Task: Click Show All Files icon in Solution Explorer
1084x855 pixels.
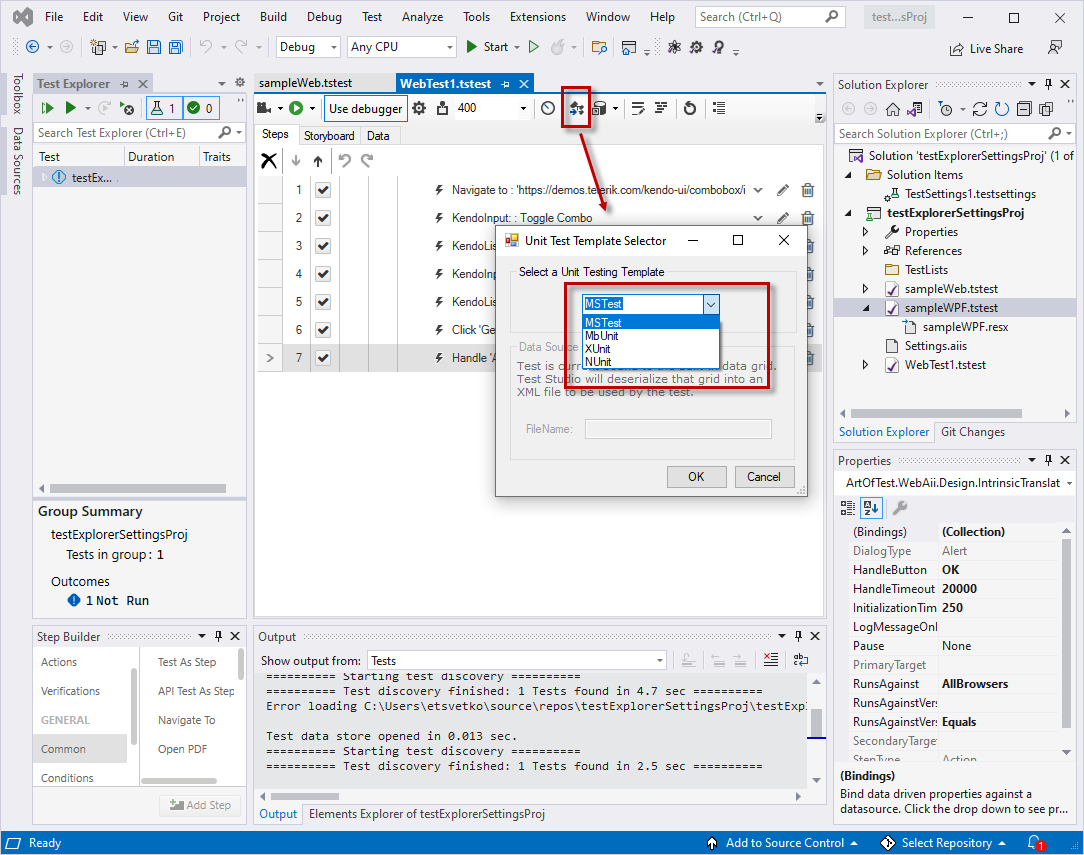Action: 1047,109
